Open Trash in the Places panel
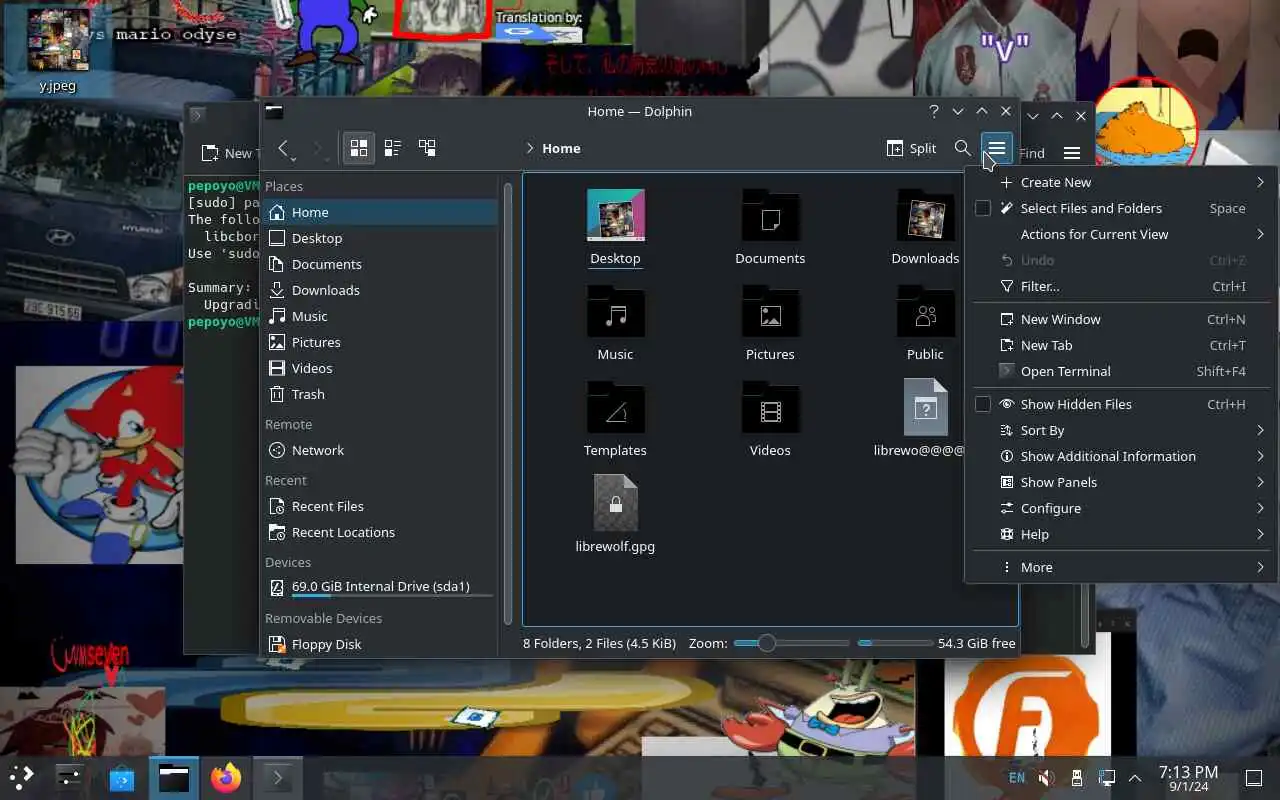1280x800 pixels. pos(380,394)
